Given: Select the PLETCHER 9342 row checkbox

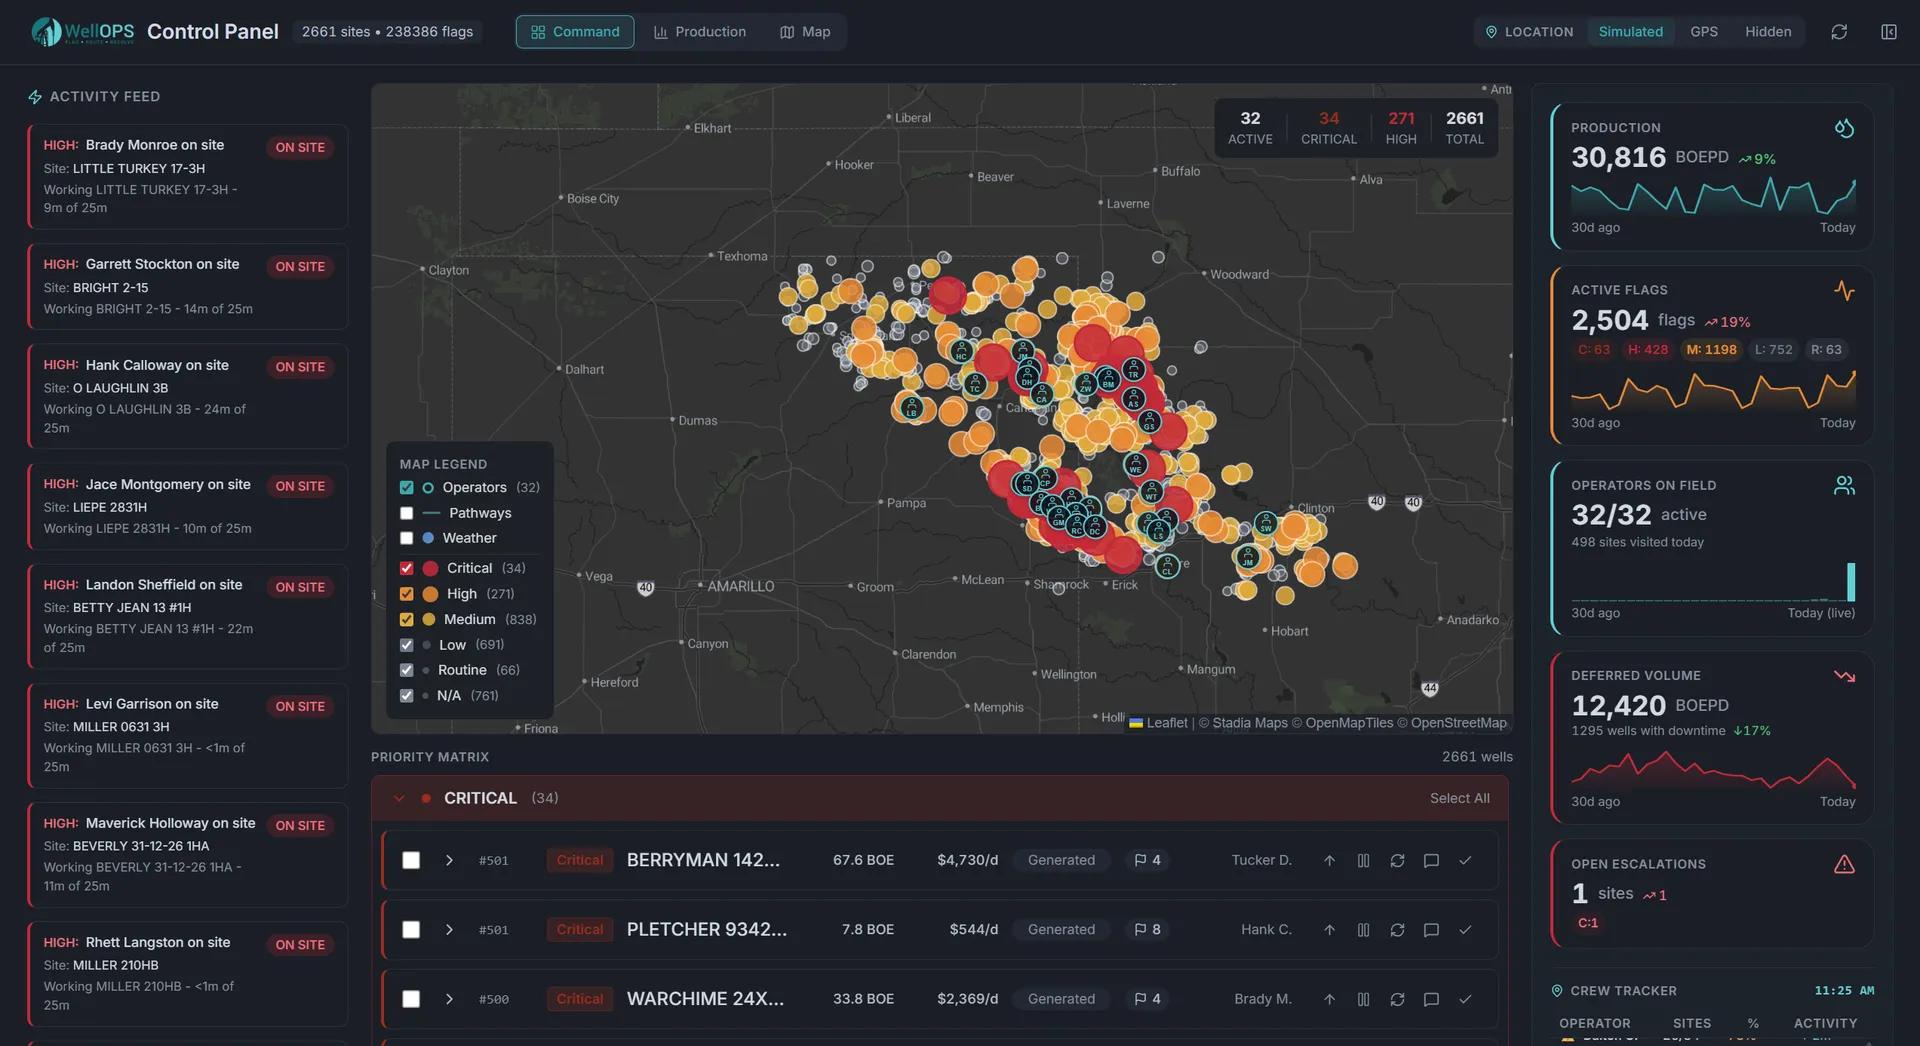Looking at the screenshot, I should pos(410,930).
